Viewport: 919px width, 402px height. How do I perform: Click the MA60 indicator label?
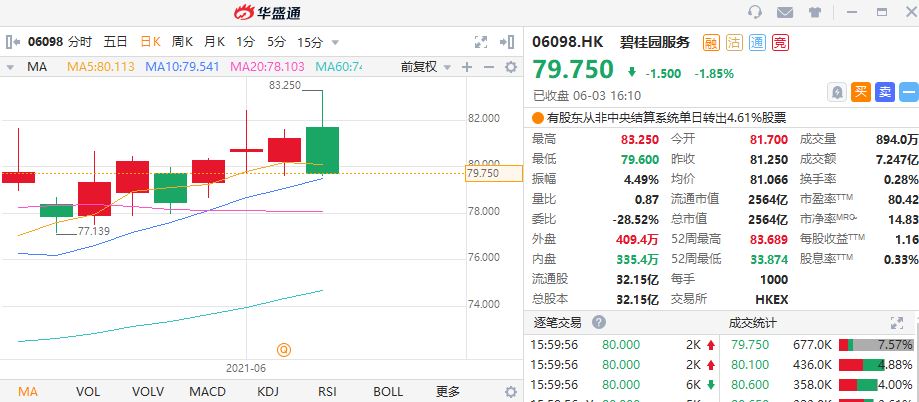click(x=338, y=67)
